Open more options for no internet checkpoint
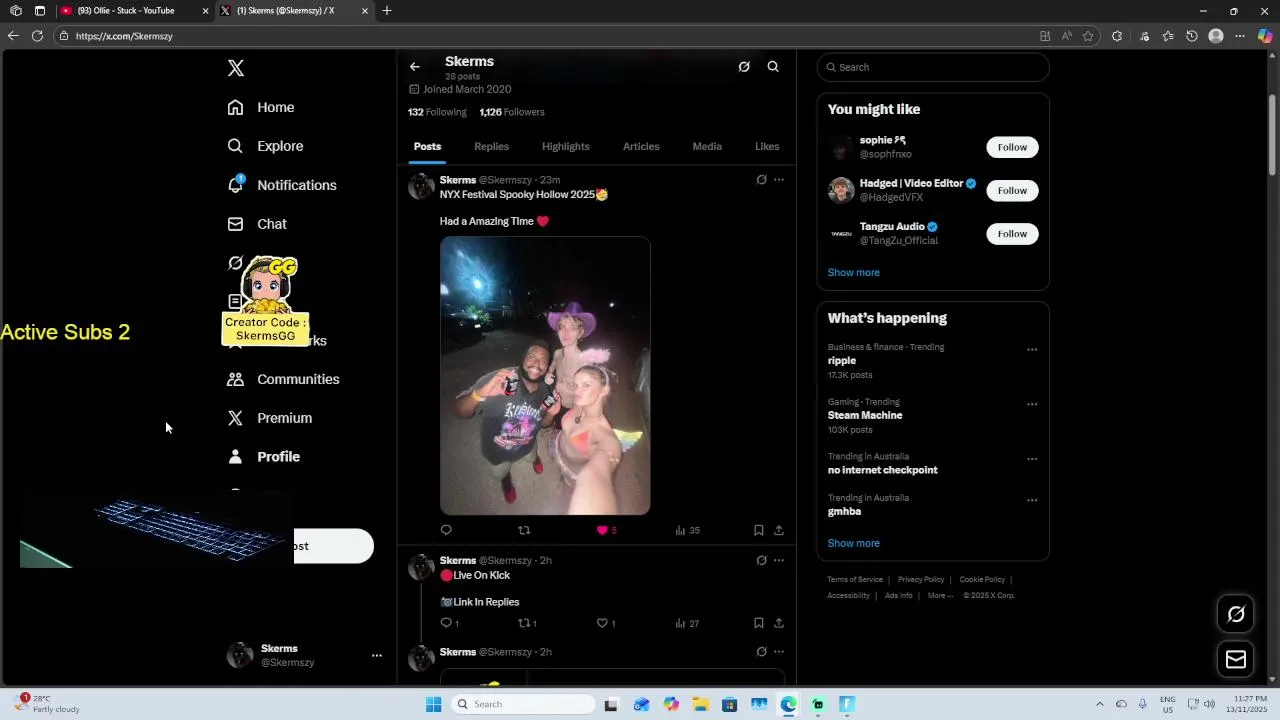Screen dimensions: 1280x720 1032,460
